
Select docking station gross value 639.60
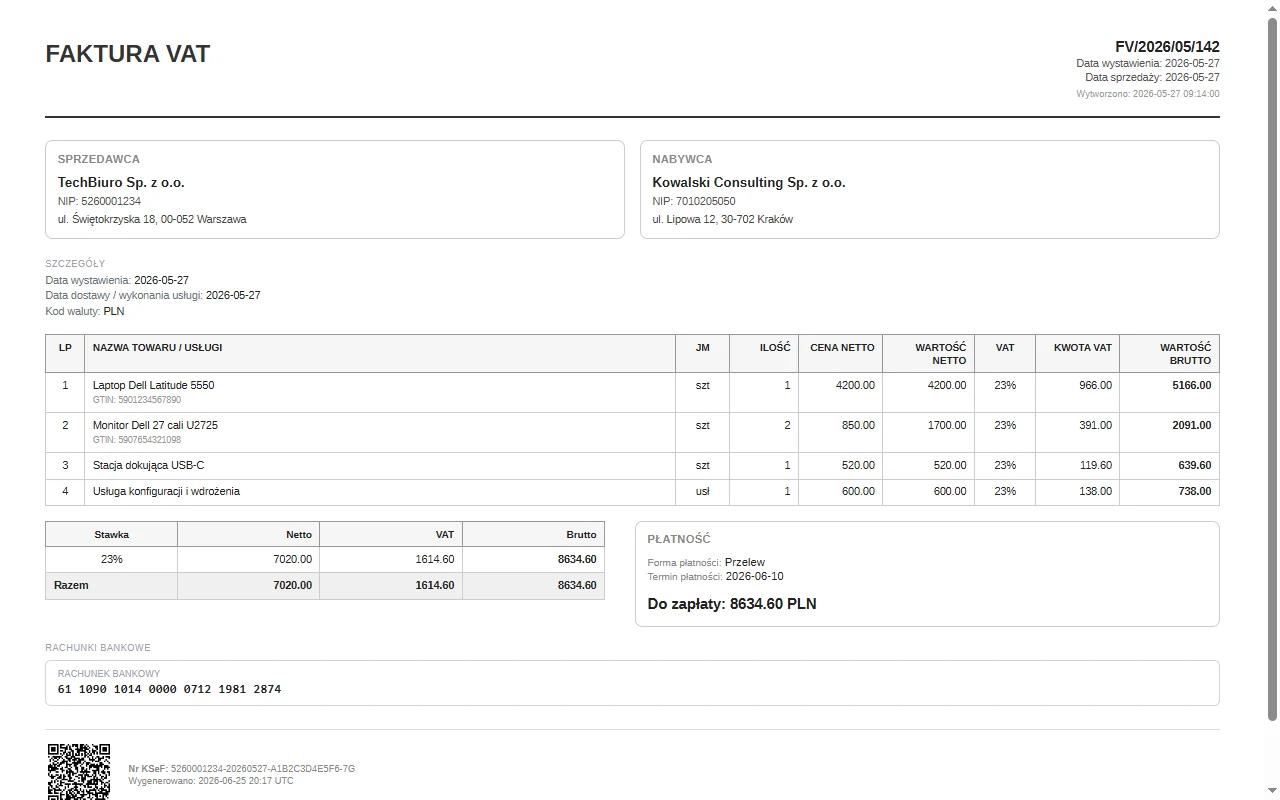1195,465
